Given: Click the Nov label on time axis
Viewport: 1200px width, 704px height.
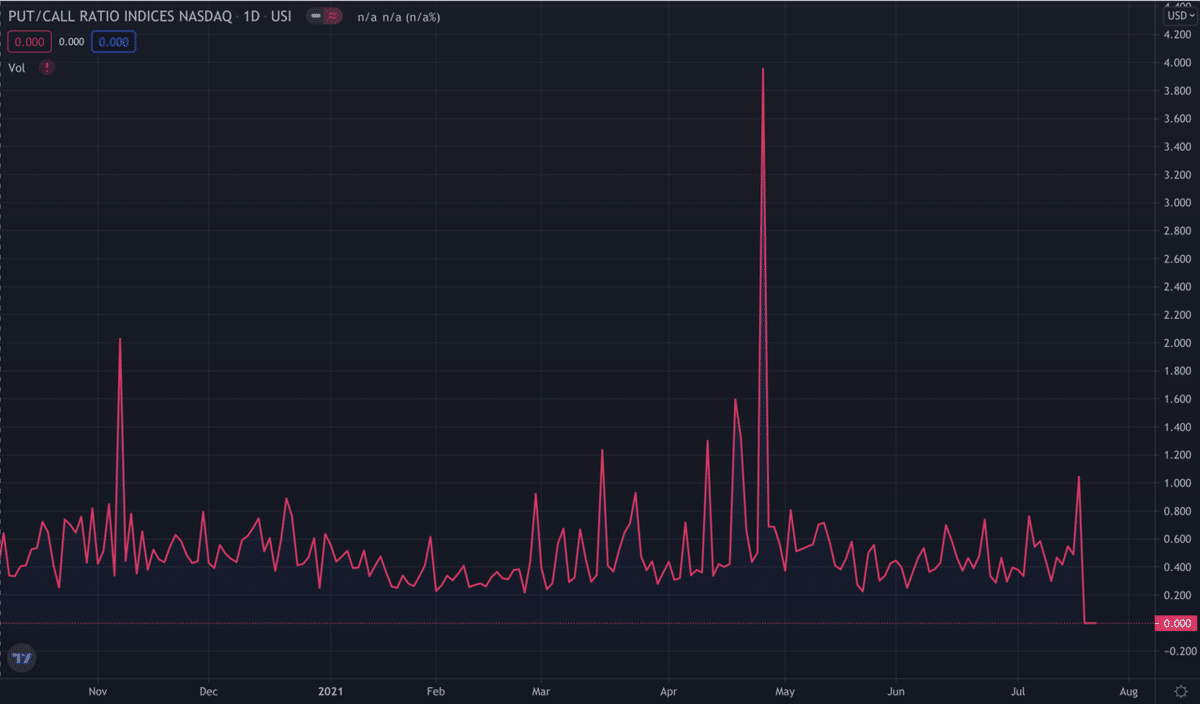Looking at the screenshot, I should [x=97, y=691].
